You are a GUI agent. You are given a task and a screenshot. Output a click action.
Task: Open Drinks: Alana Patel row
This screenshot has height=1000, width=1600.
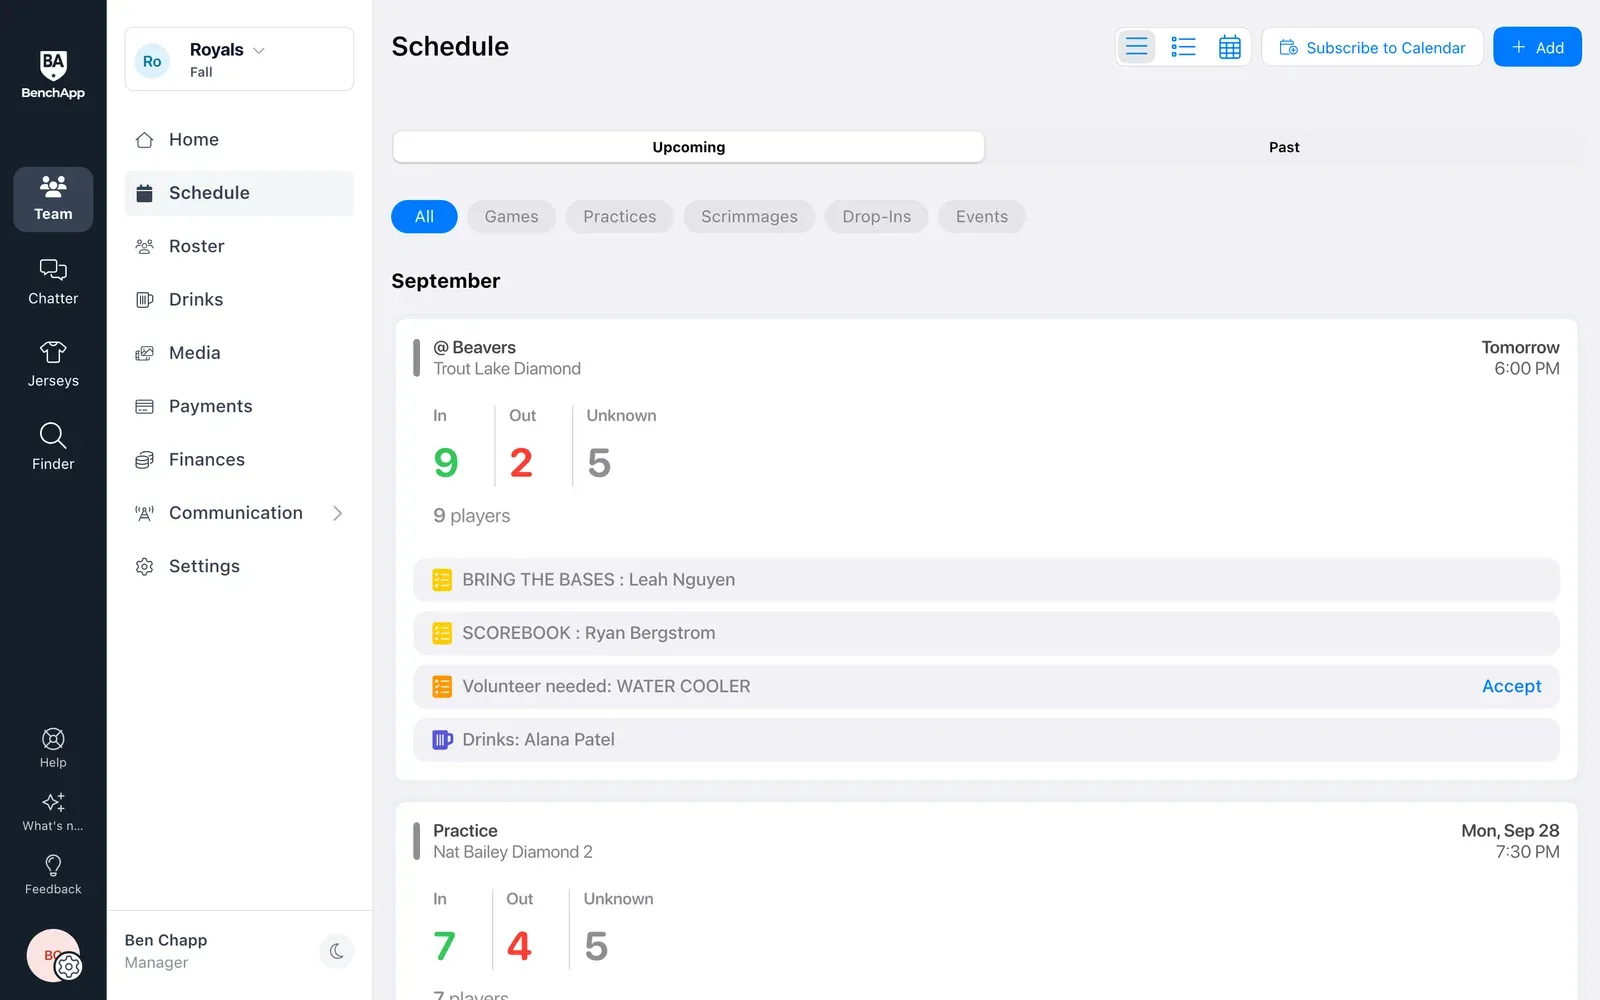click(x=986, y=740)
